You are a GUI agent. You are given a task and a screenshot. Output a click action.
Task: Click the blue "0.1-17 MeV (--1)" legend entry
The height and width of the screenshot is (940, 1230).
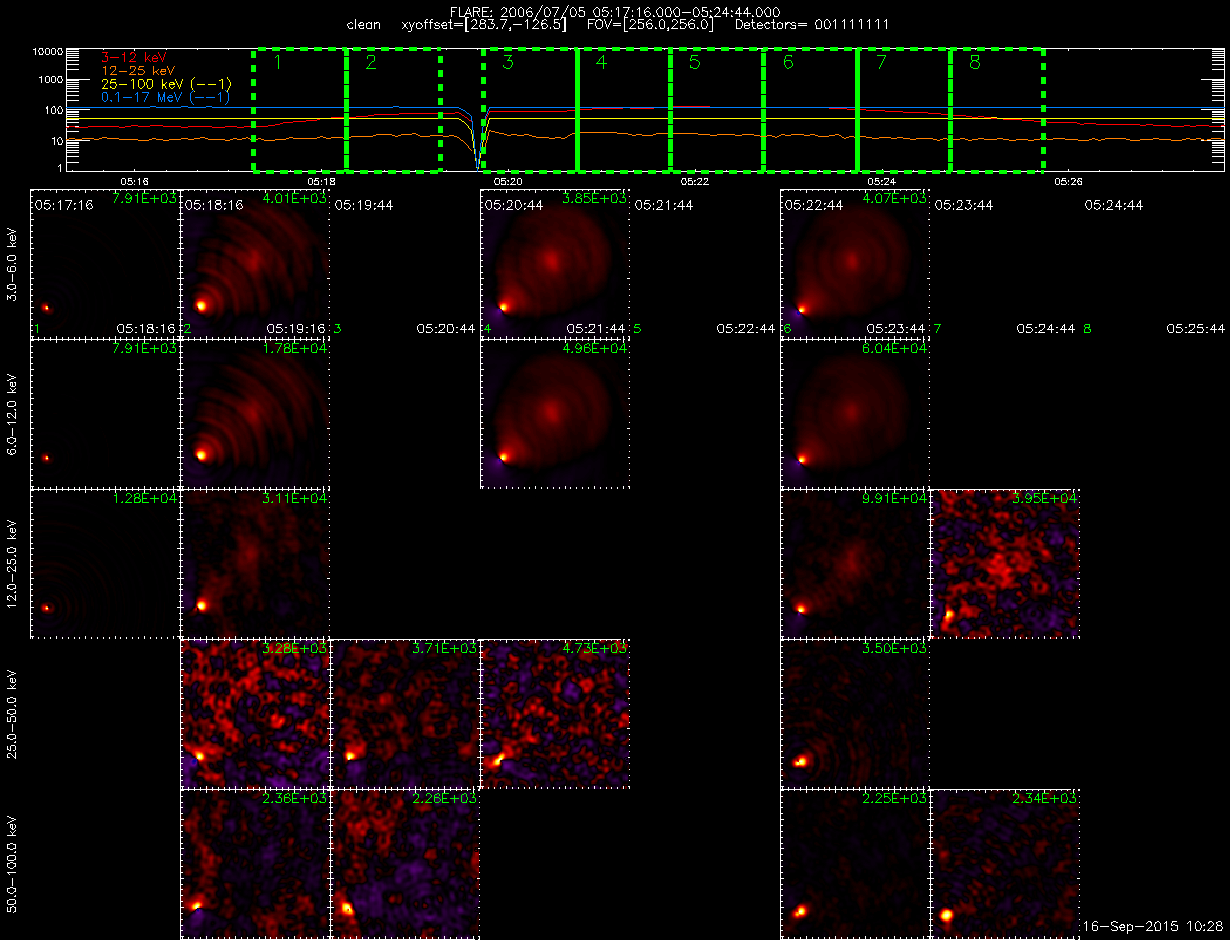point(166,97)
